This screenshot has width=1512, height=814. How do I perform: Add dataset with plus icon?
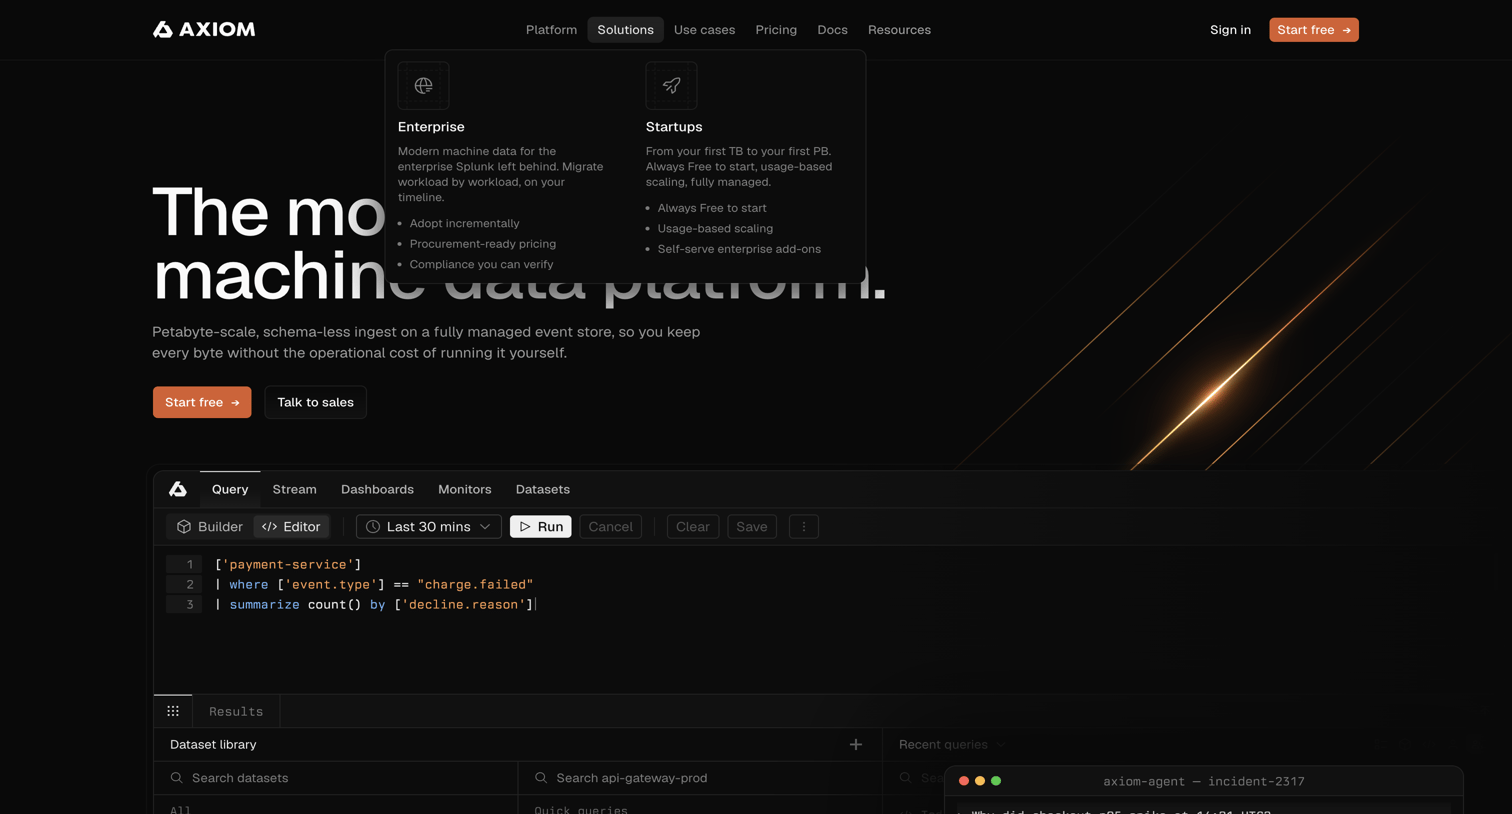pos(855,745)
